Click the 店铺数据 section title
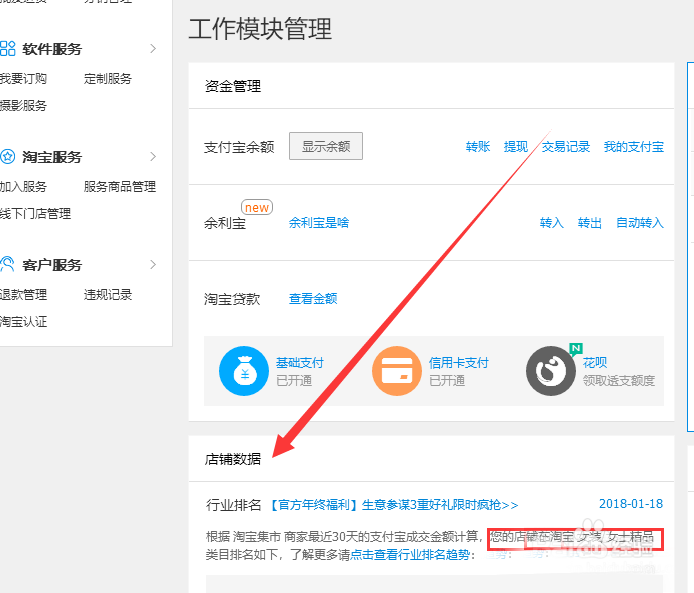694x593 pixels. click(233, 459)
